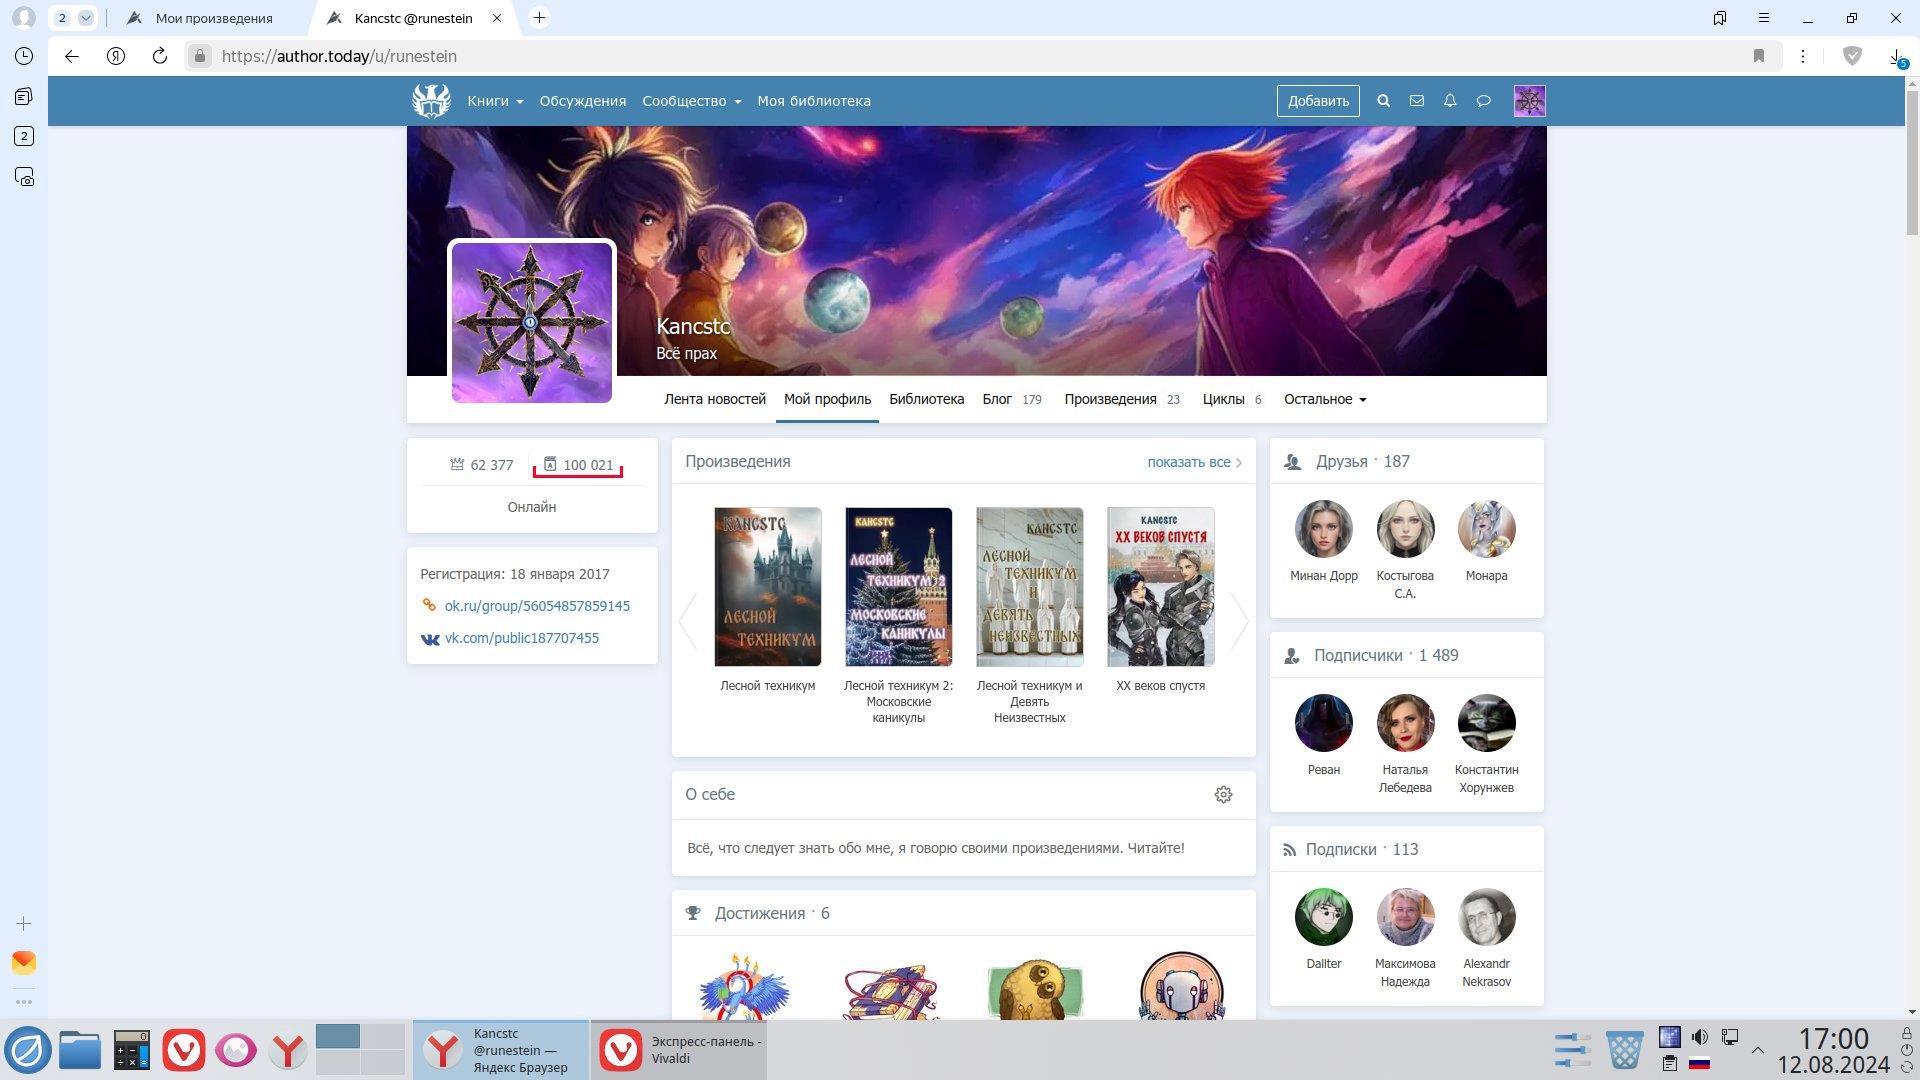Open the Лесной техникум book cover
This screenshot has width=1920, height=1080.
pyautogui.click(x=768, y=587)
